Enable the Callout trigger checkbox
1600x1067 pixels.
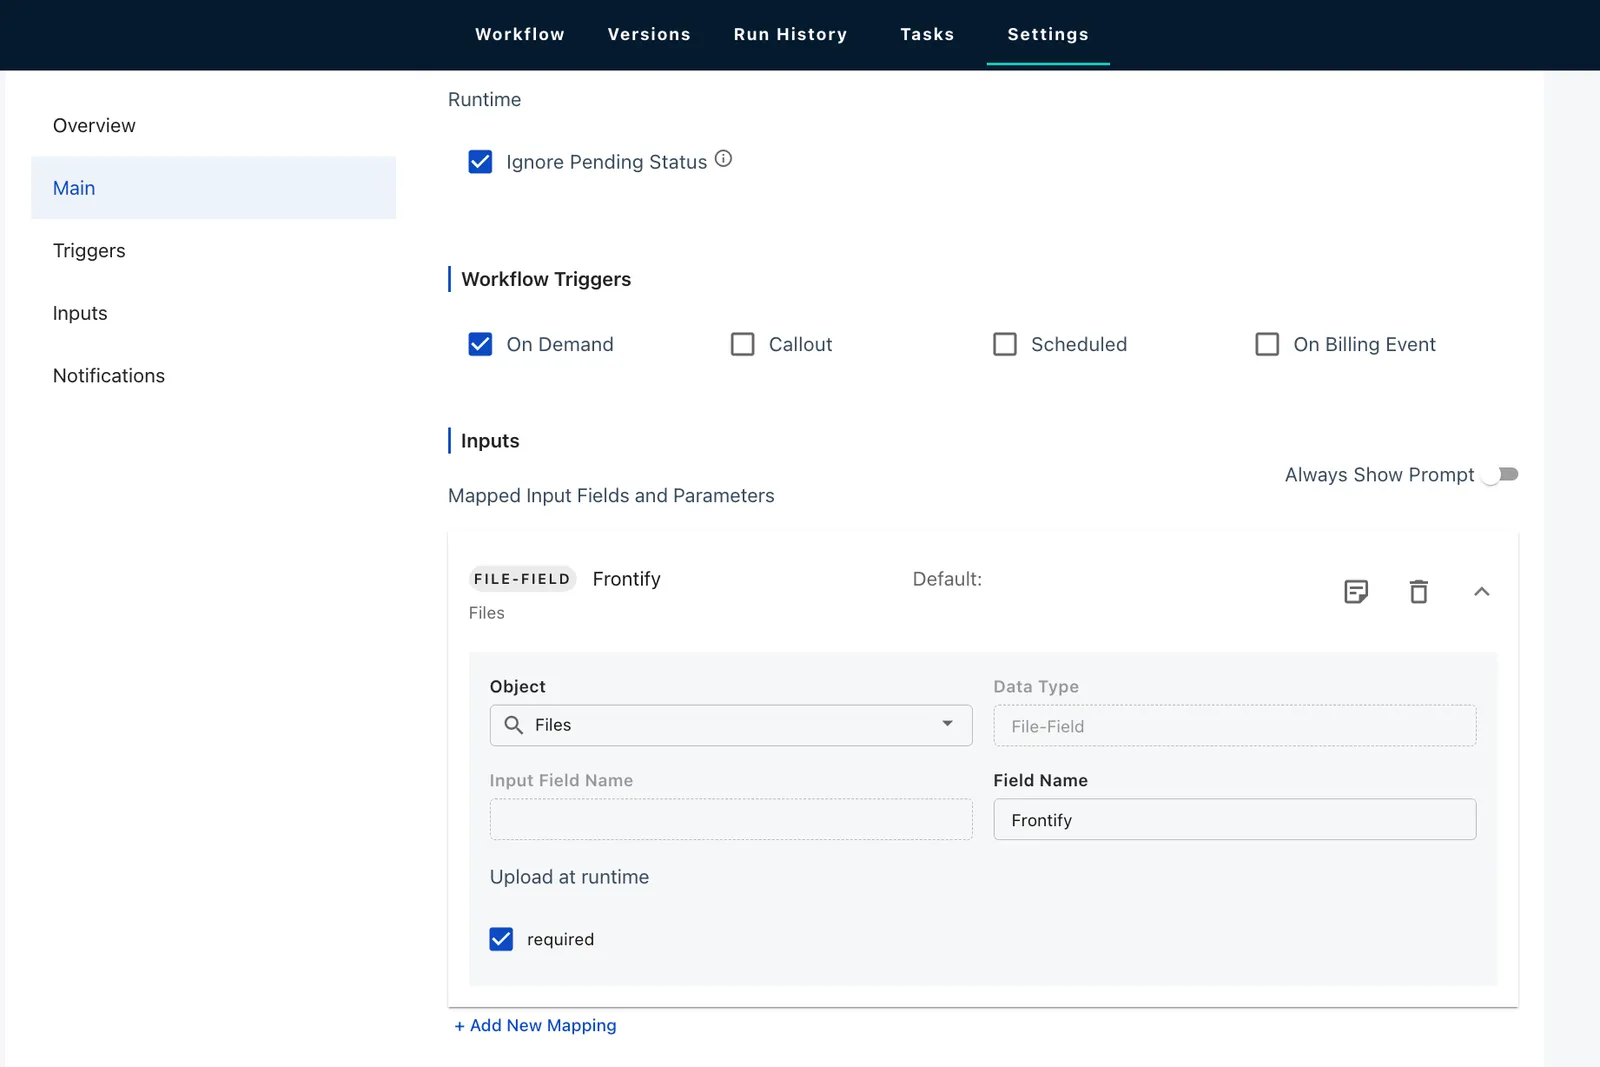click(742, 344)
